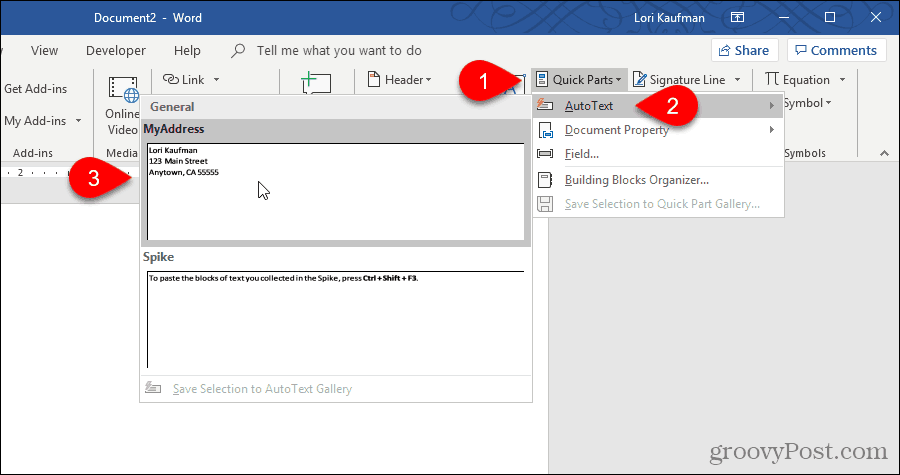Viewport: 900px width, 475px height.
Task: Click the AutoText icon in menu
Action: pyautogui.click(x=545, y=106)
